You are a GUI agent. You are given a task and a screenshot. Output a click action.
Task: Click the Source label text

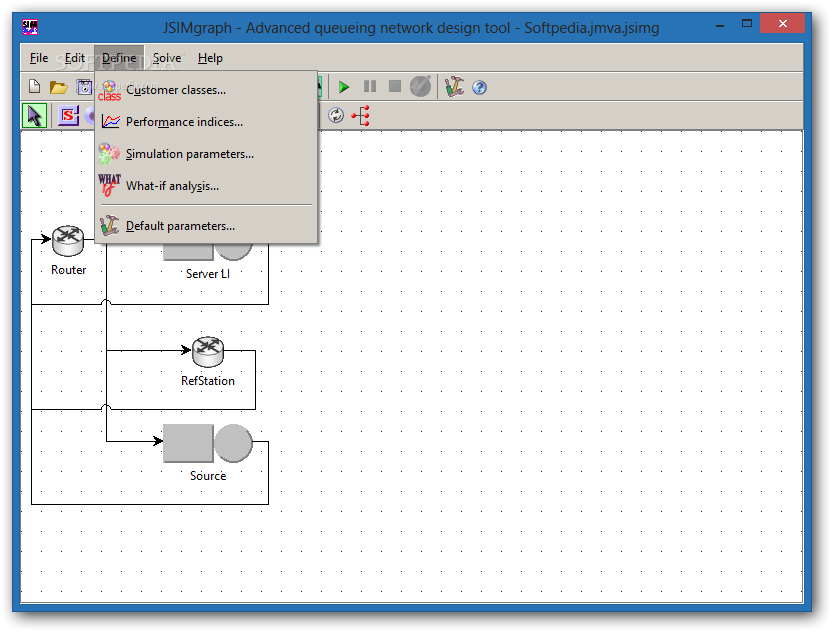[208, 475]
